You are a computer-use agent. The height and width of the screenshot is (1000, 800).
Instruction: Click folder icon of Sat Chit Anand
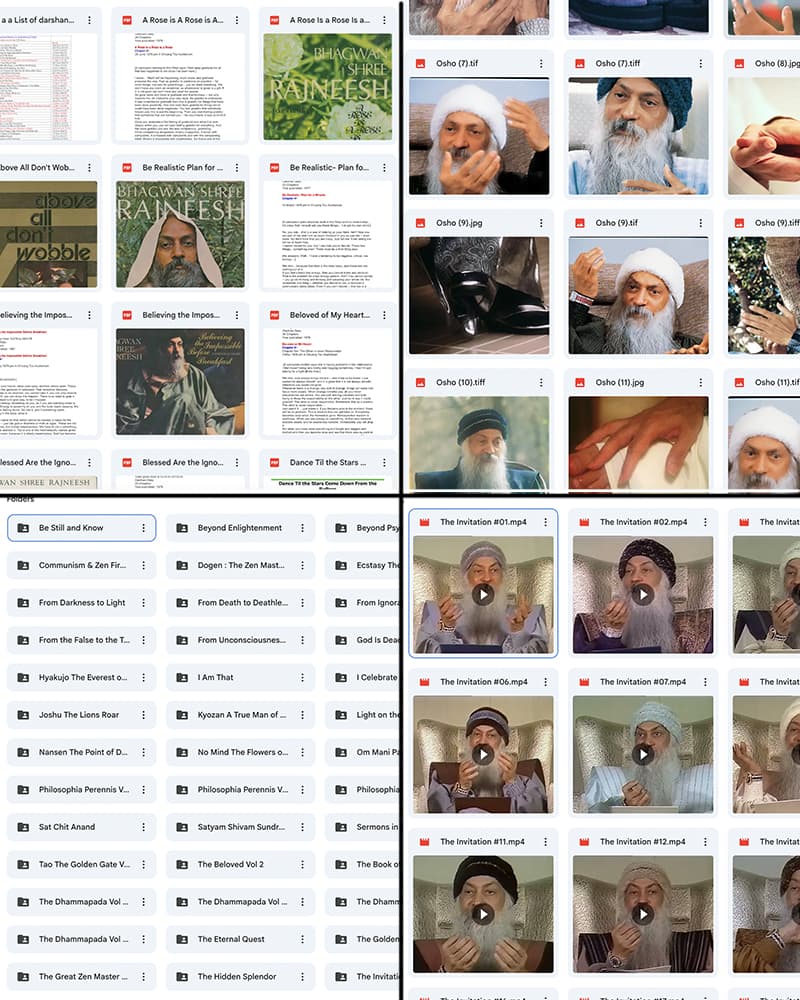pos(23,827)
